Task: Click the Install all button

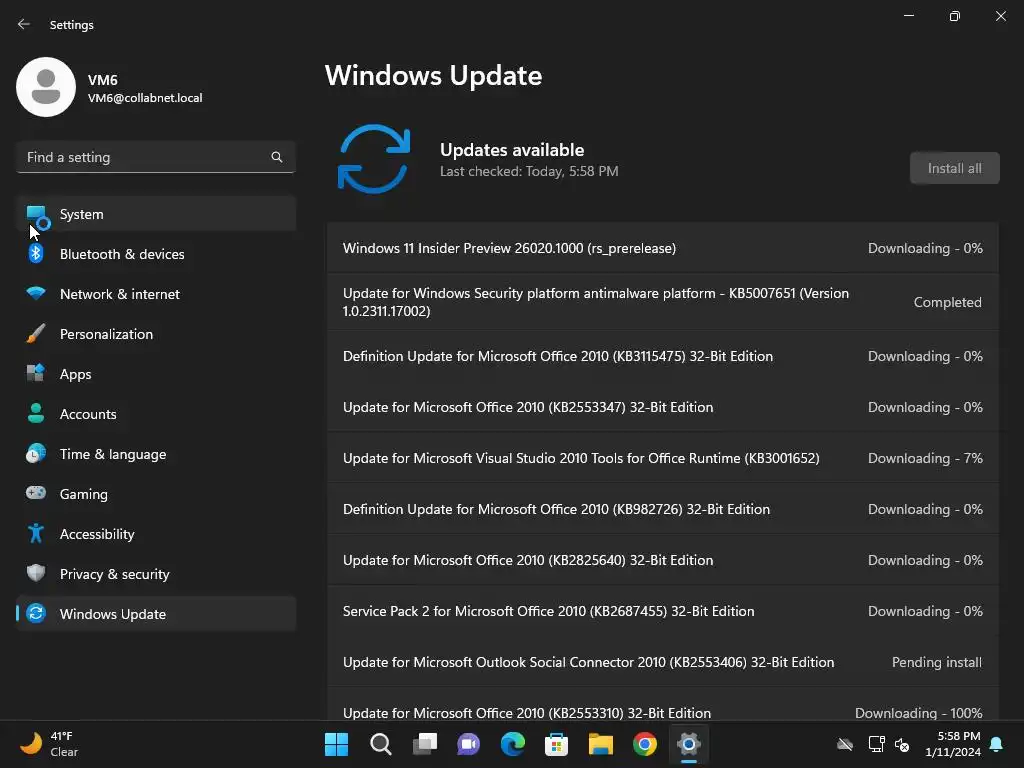Action: click(x=954, y=168)
